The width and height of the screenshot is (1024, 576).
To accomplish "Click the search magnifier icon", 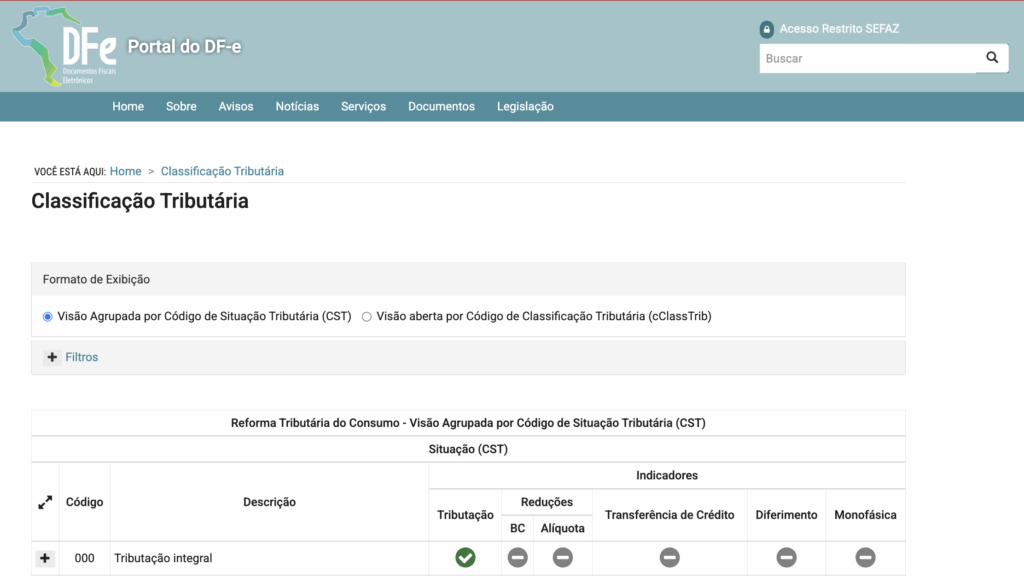I will tap(991, 58).
